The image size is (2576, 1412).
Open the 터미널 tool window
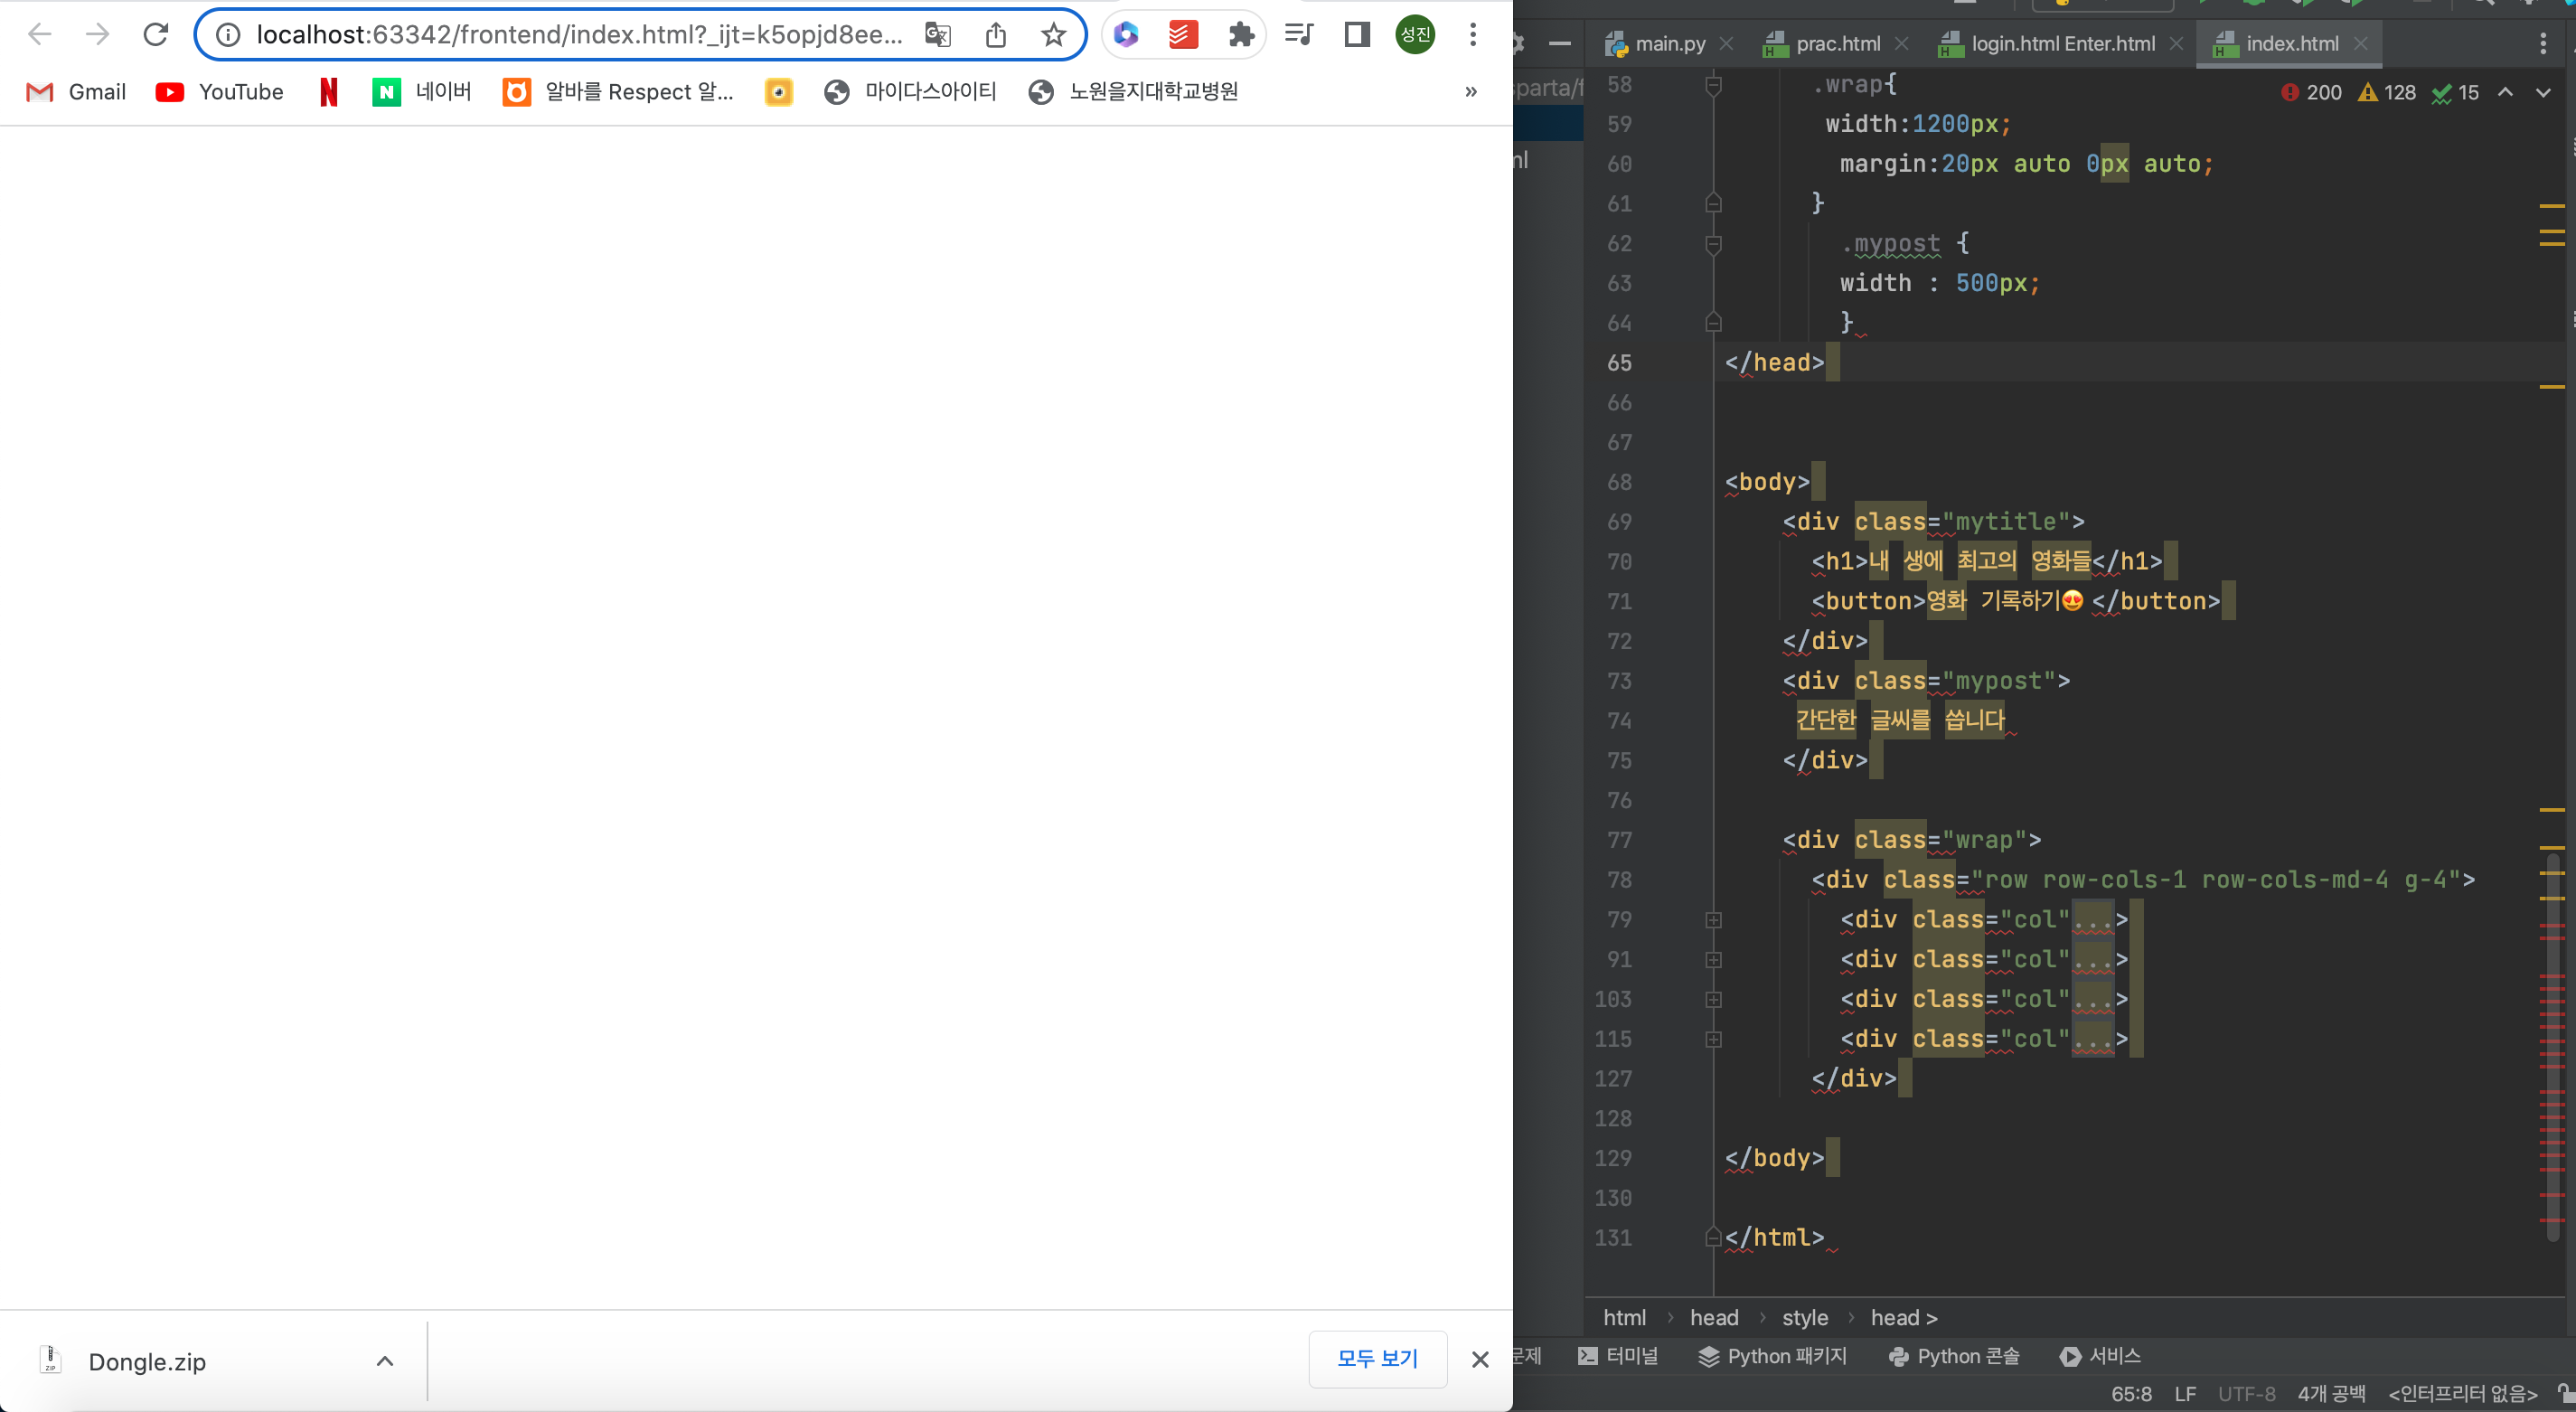[x=1617, y=1356]
